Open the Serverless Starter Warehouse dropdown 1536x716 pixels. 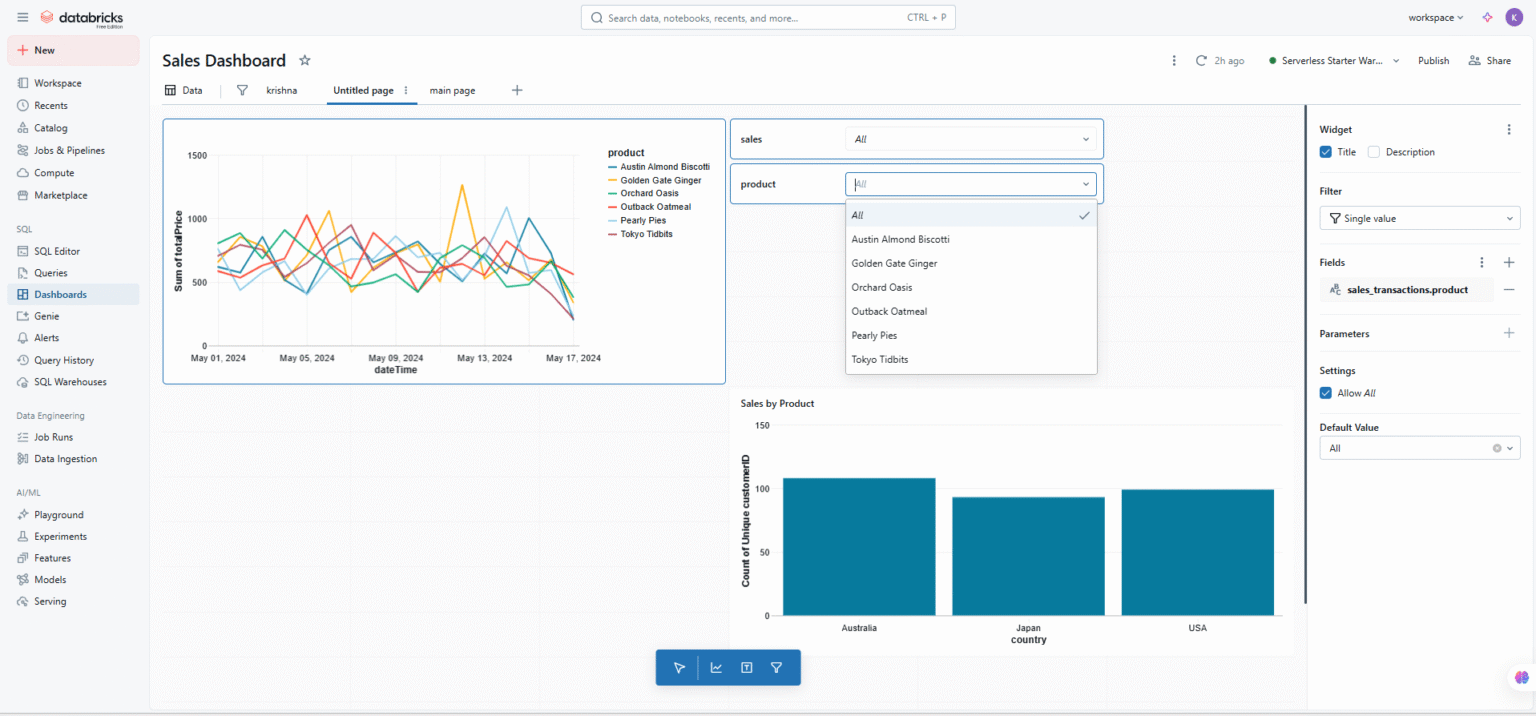tap(1333, 60)
